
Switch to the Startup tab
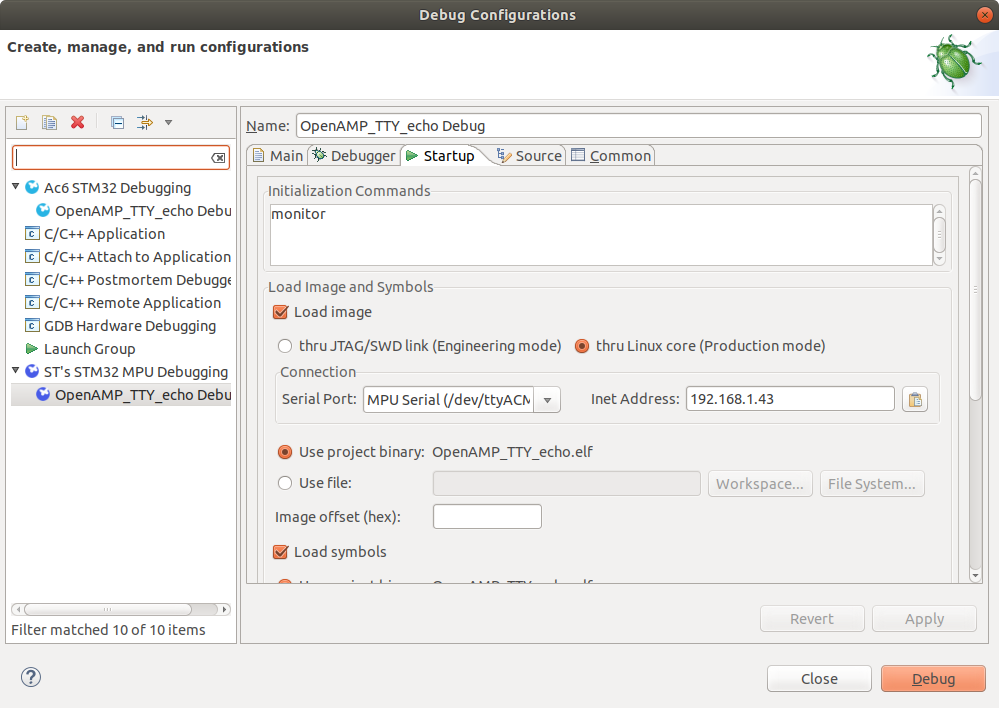[x=441, y=155]
